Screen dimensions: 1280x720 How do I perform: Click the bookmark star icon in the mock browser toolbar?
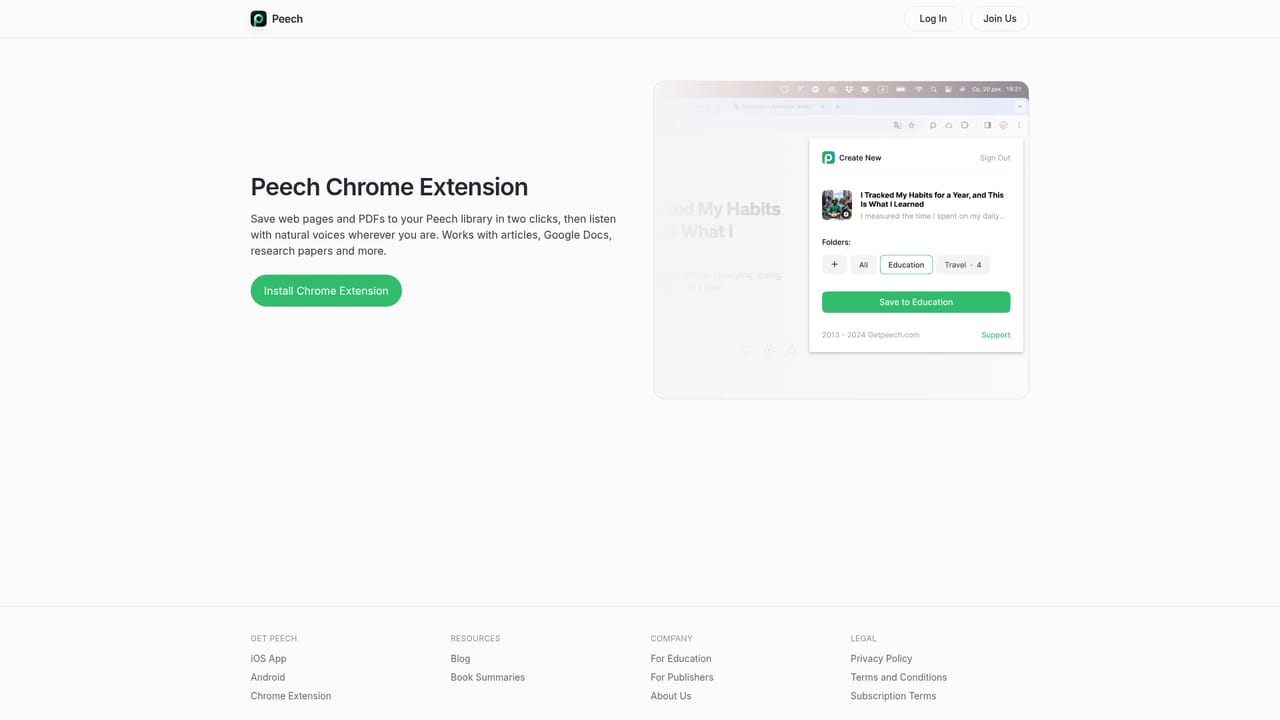pyautogui.click(x=911, y=125)
